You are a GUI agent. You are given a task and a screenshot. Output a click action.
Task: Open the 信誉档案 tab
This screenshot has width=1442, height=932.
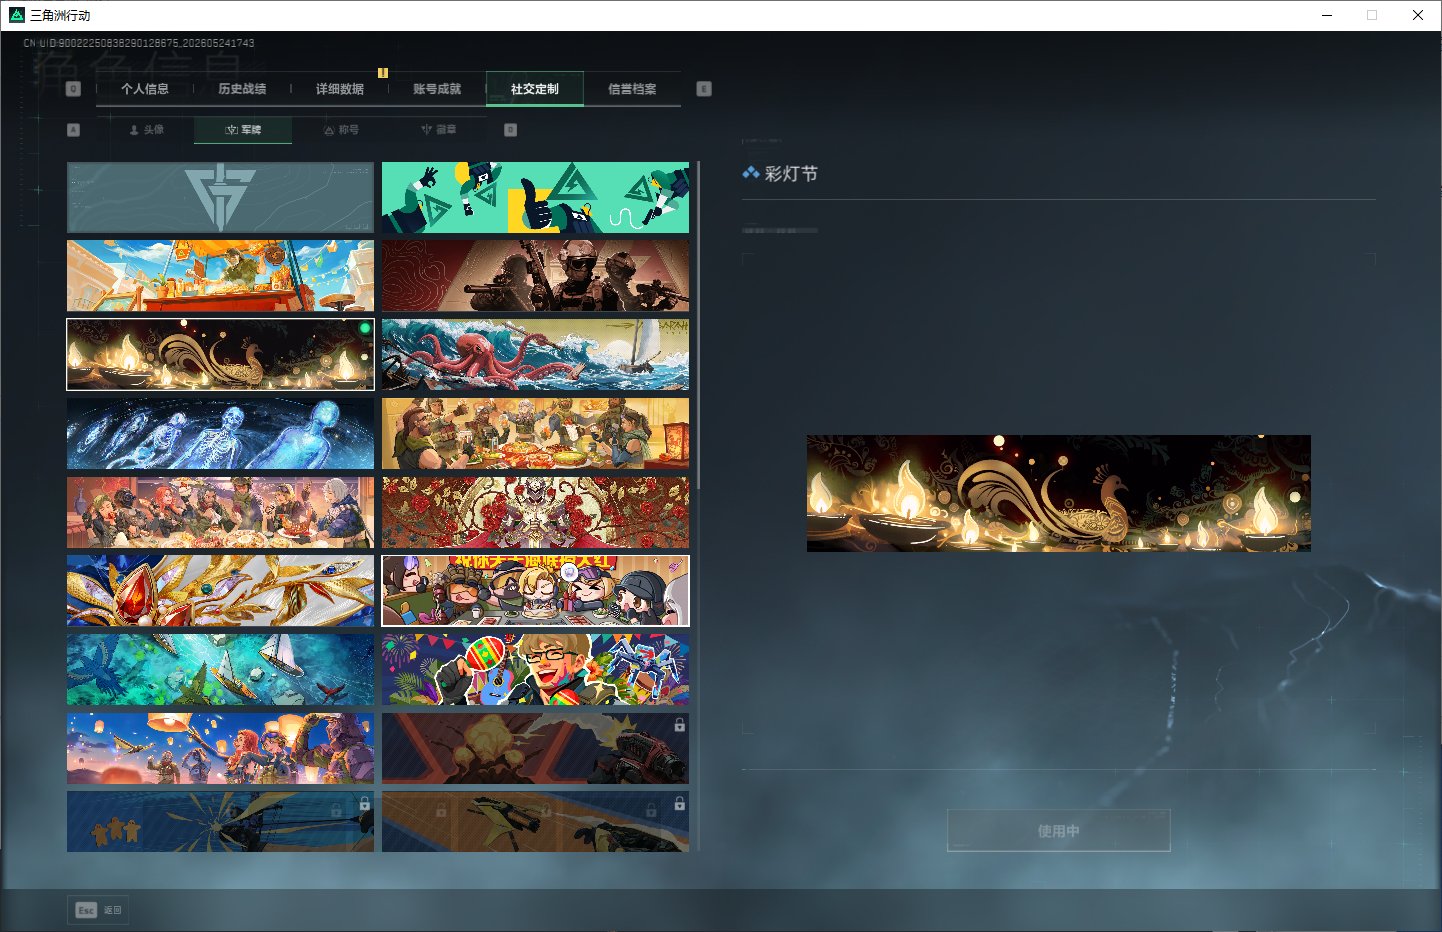point(632,89)
